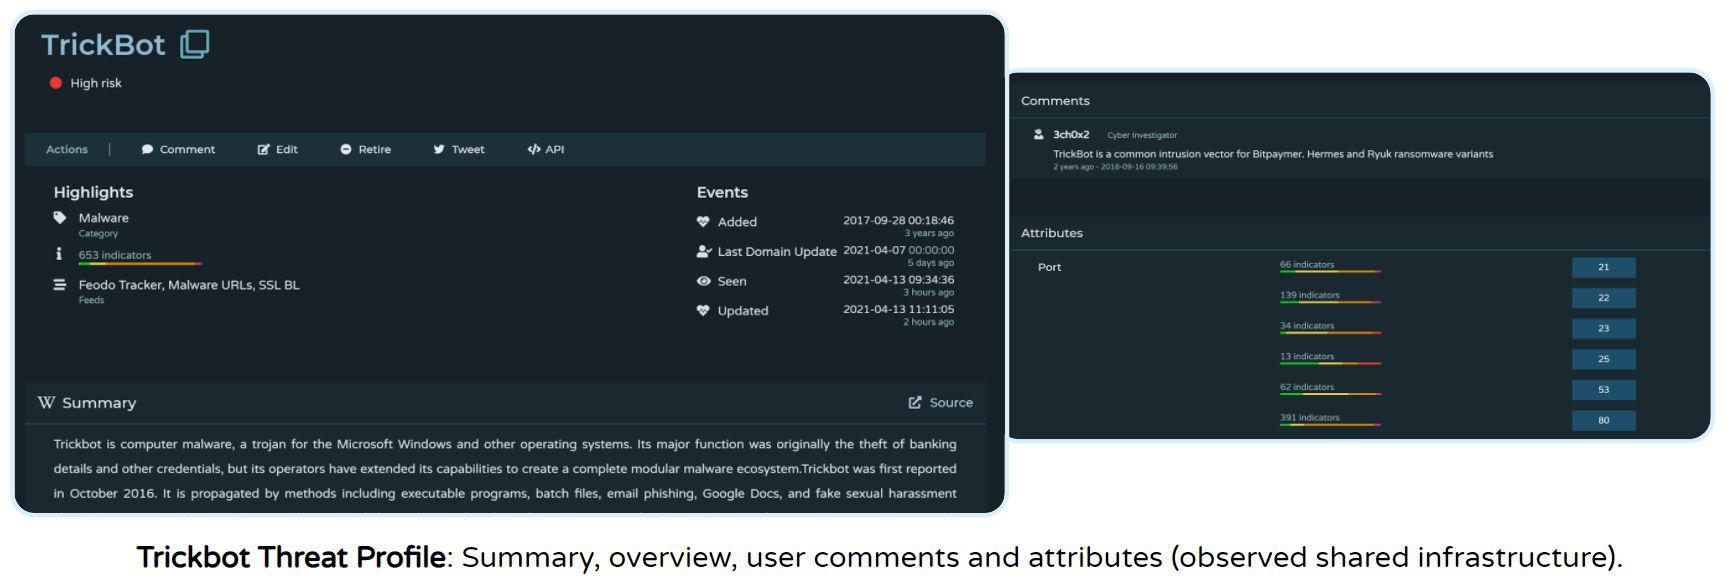Click the 'Feodo Tracker, Malware URLs, SSL BL' text

[x=189, y=285]
